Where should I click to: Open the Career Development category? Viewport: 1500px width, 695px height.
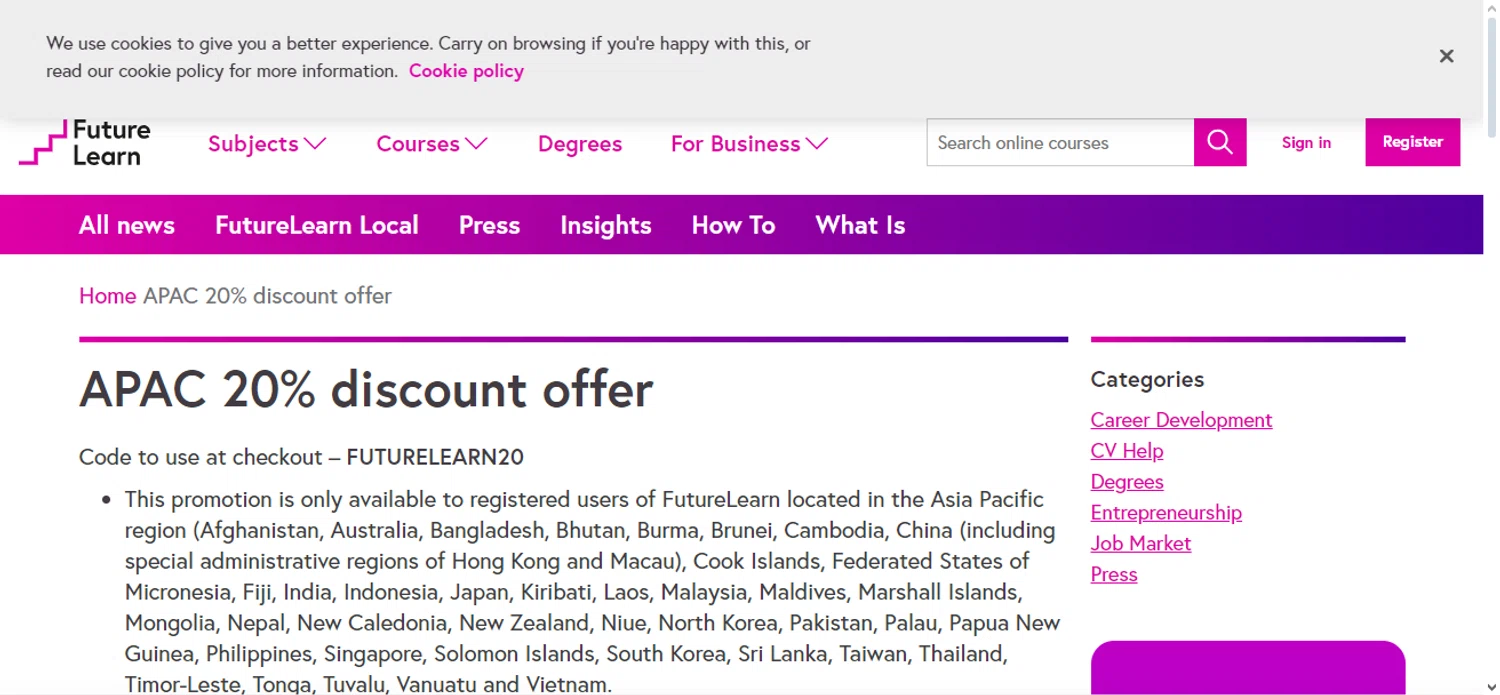point(1181,420)
